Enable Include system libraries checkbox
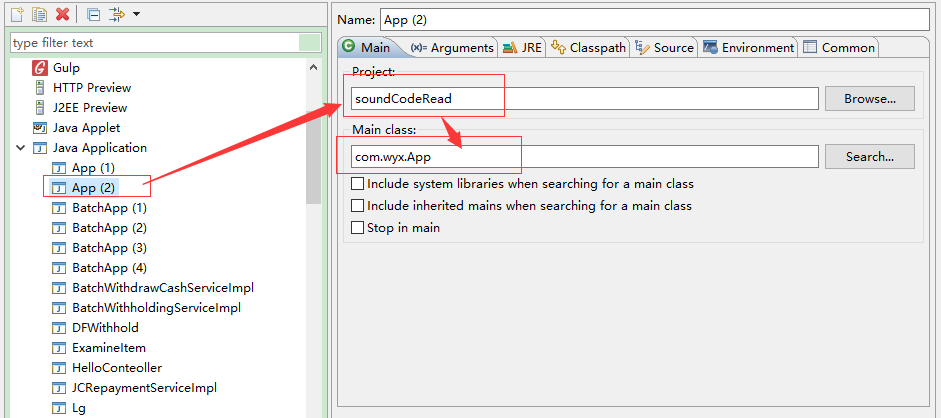941x418 pixels. [x=357, y=184]
